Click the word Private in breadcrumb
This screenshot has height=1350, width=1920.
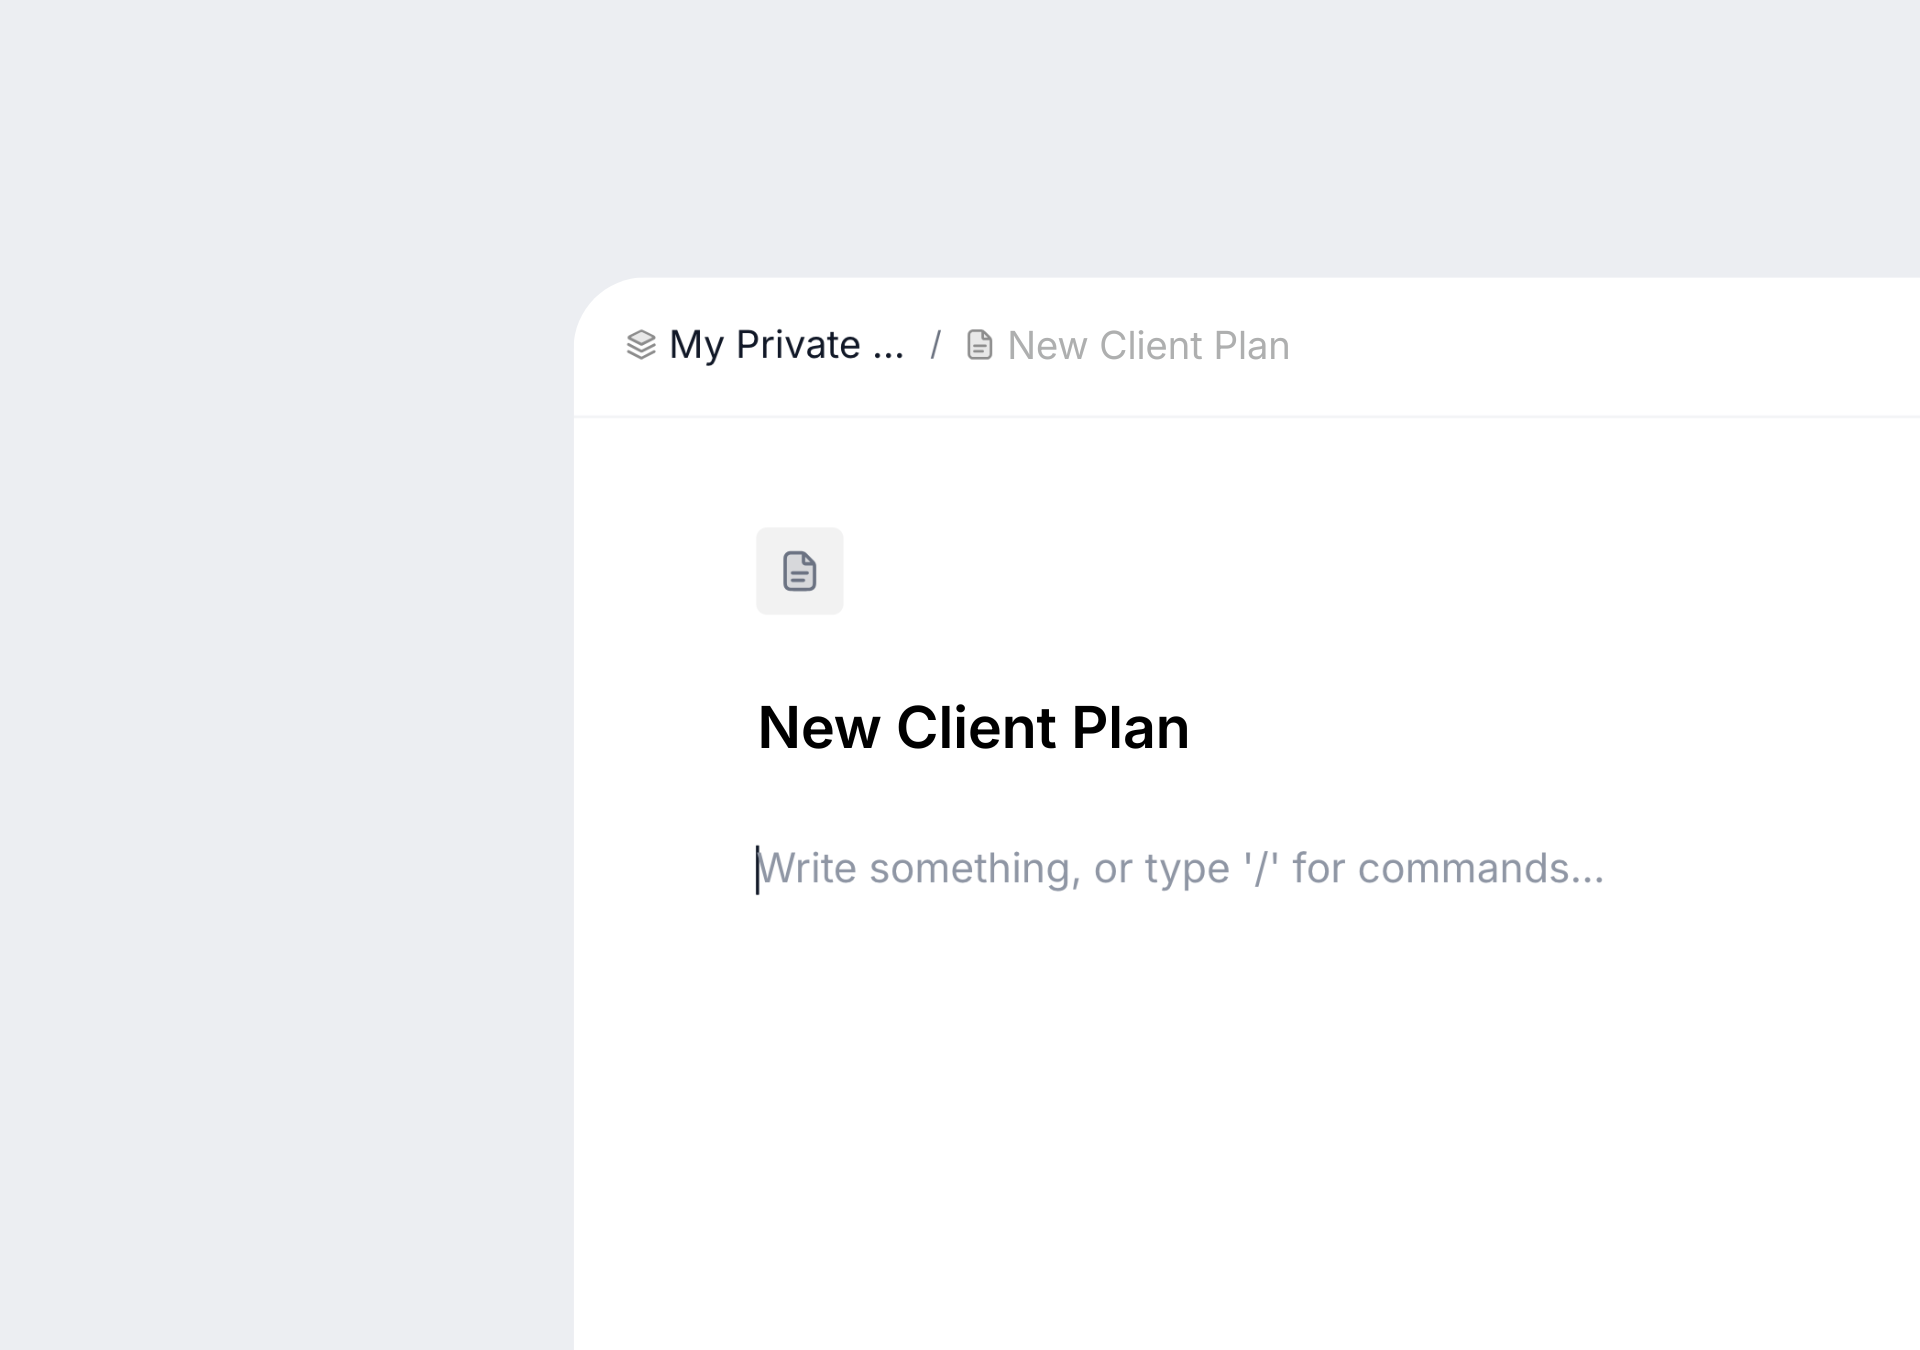(797, 345)
